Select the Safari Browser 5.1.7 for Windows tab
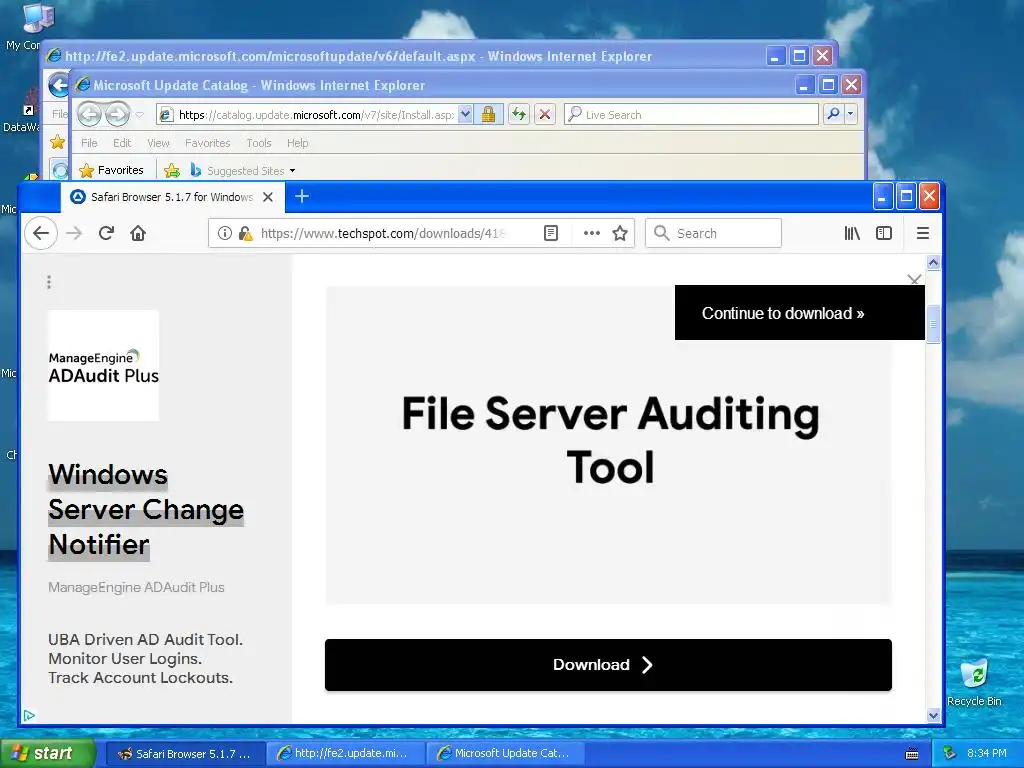The image size is (1024, 768). coord(173,197)
